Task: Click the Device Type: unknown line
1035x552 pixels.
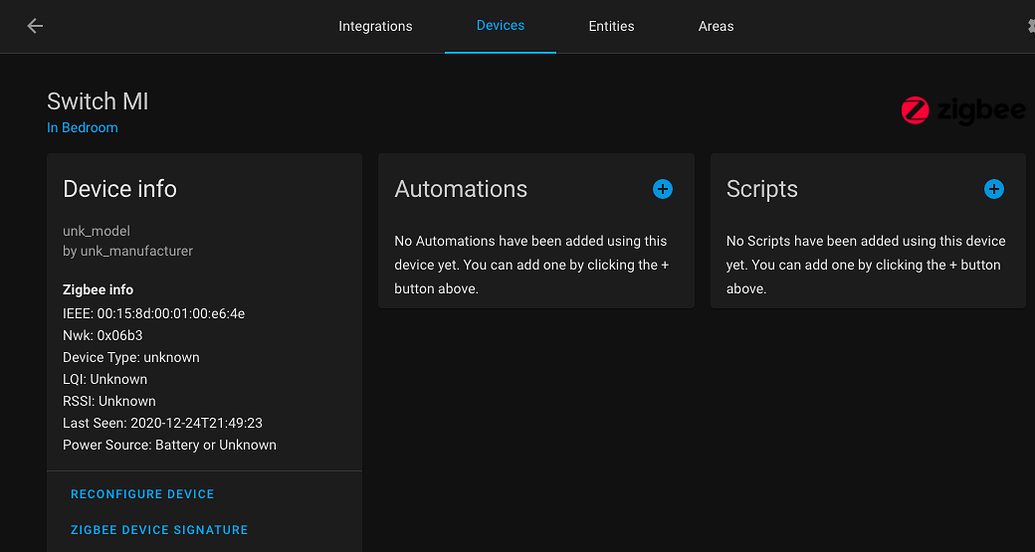Action: pos(131,357)
